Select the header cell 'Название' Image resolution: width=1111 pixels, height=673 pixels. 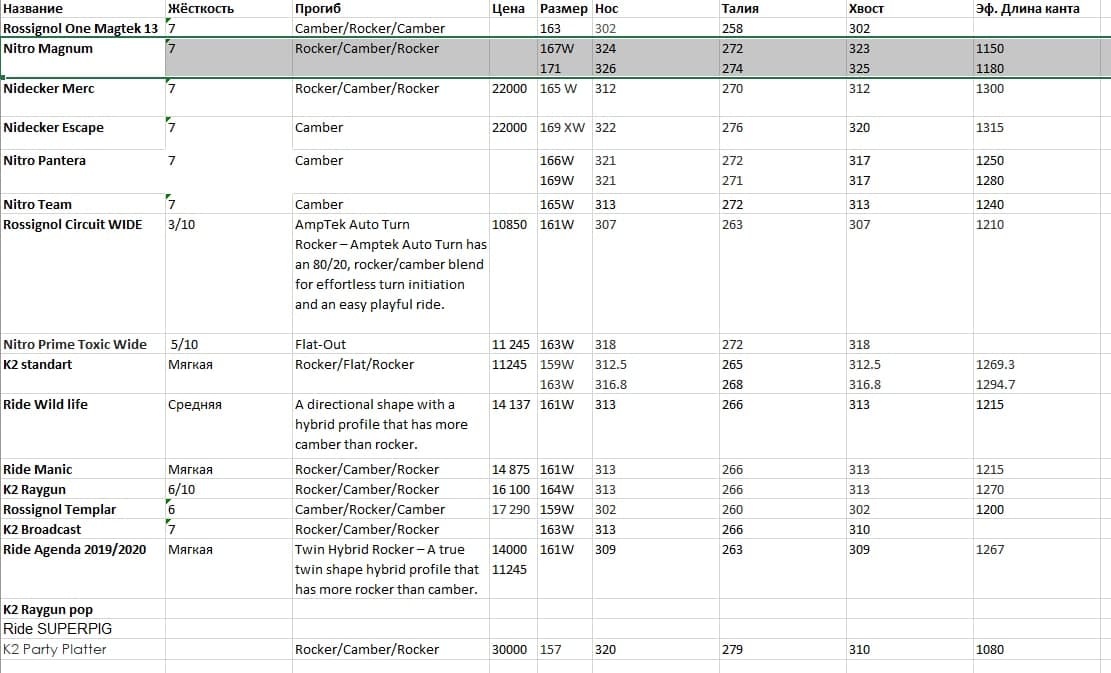[83, 9]
